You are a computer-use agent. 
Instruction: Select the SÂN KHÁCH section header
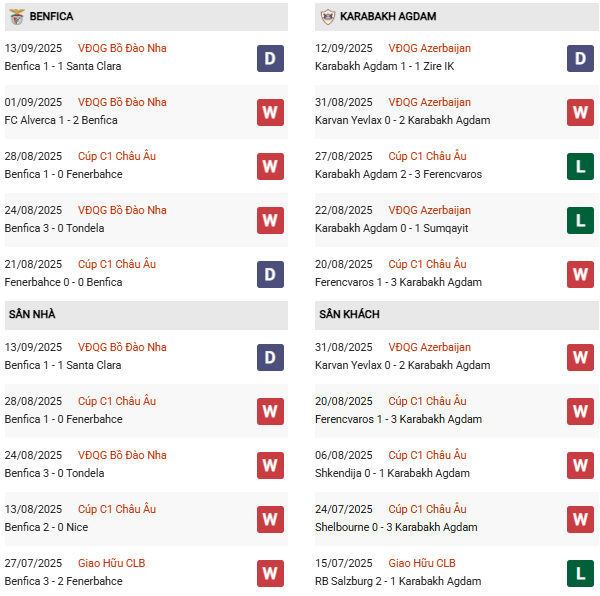349,315
